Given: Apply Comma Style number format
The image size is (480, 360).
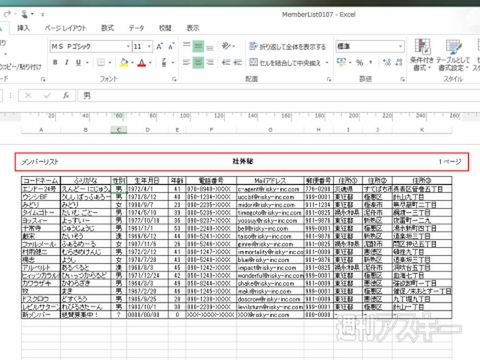Looking at the screenshot, I should coord(371,62).
